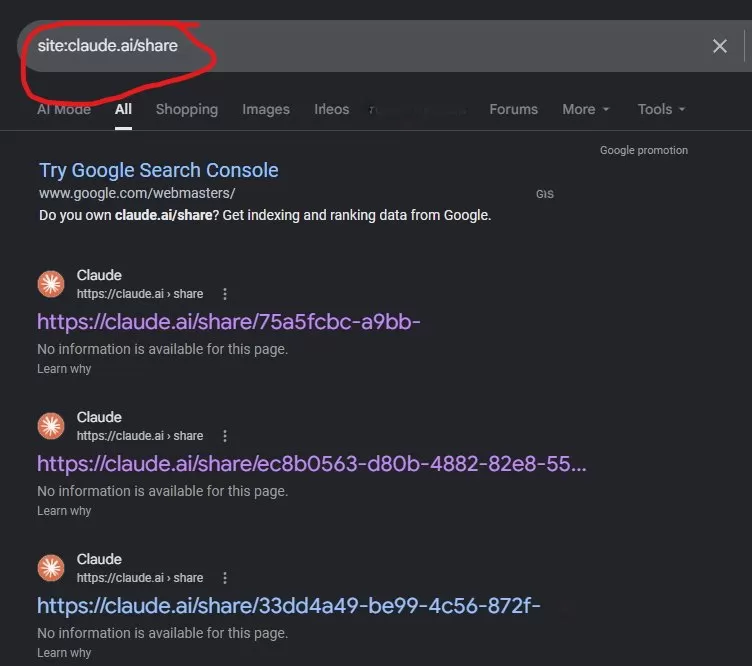
Task: Switch to the Forums tab
Action: (513, 109)
